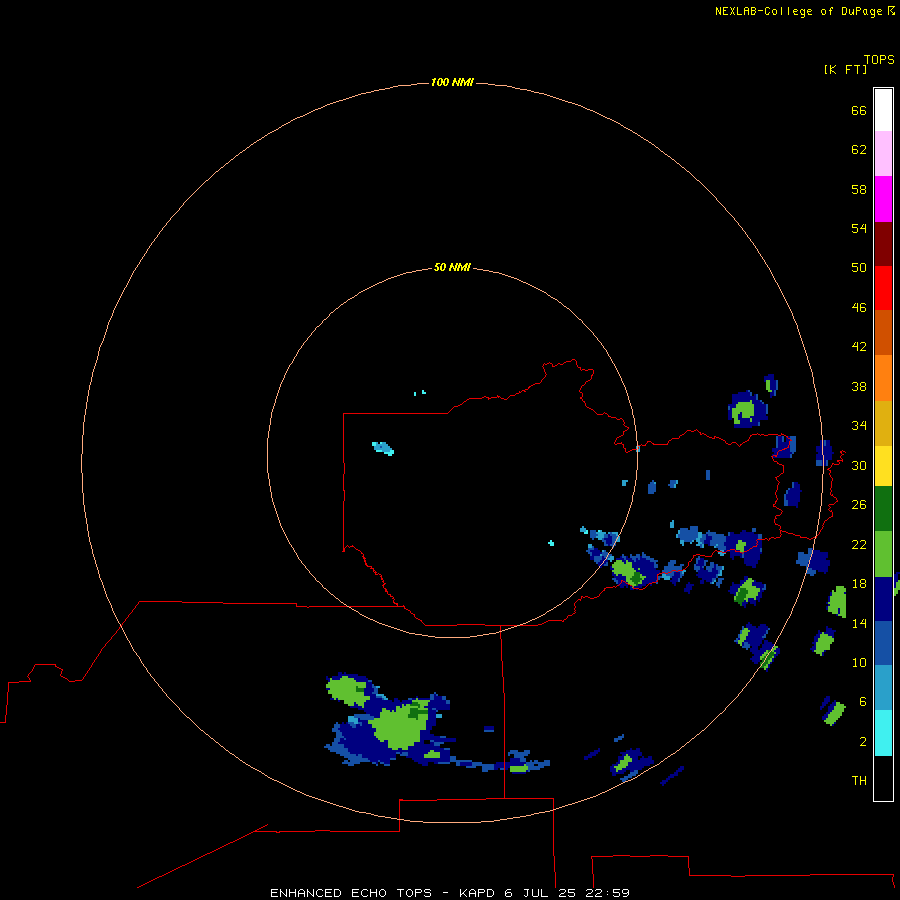Screen dimensions: 900x900
Task: Click the 30 value on the scale
Action: (x=859, y=465)
